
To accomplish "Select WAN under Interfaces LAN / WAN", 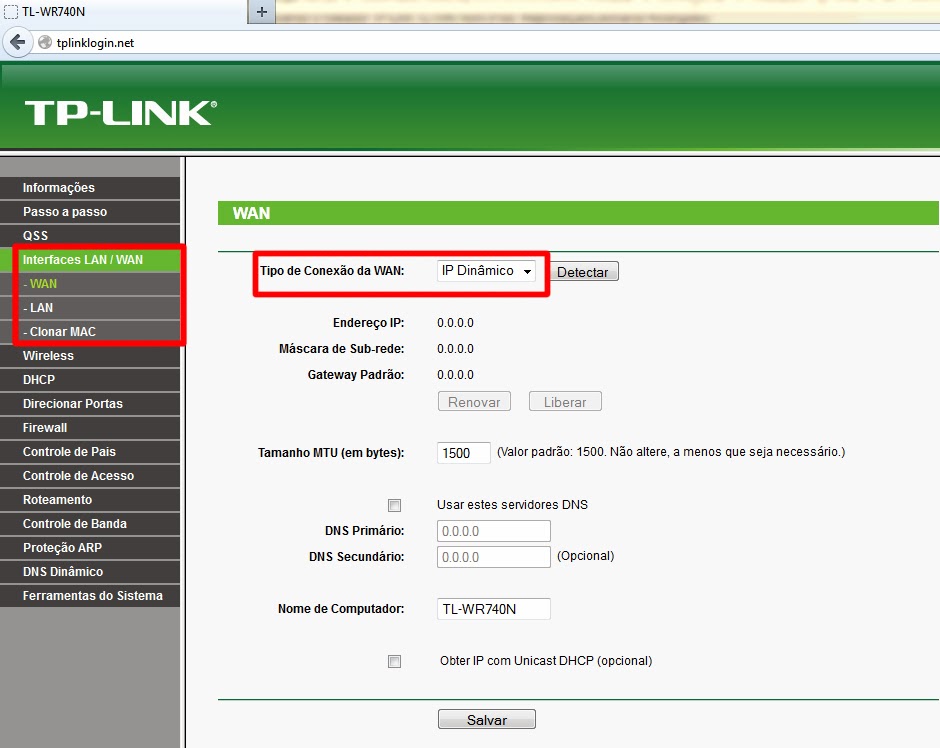I will pos(40,283).
